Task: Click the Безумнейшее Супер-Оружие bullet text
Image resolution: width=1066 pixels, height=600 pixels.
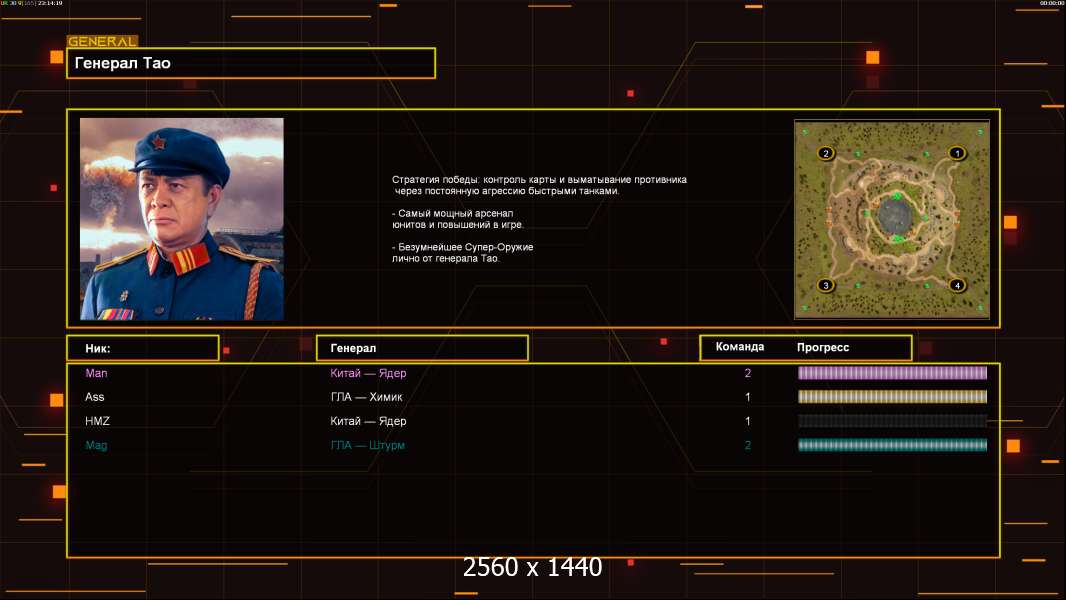Action: coord(462,253)
